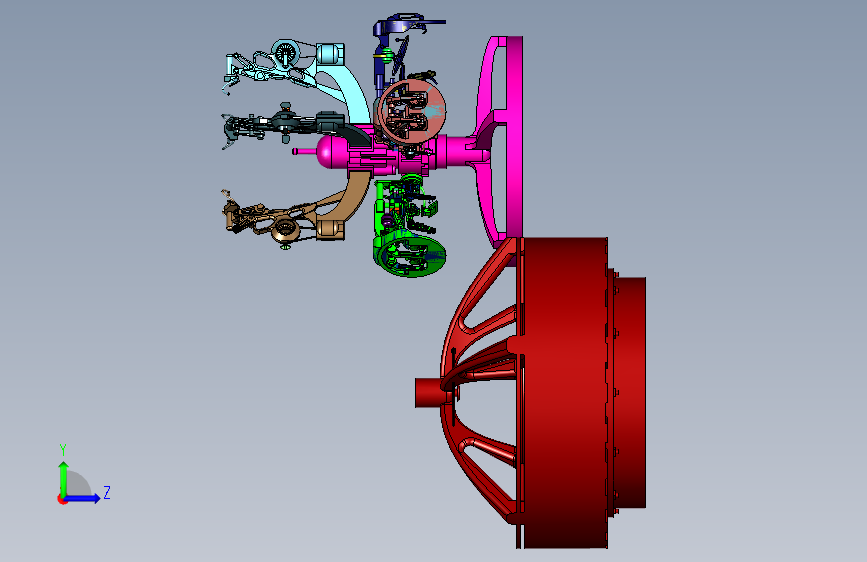Select the red spoked conical frame
The height and width of the screenshot is (562, 867).
(481, 382)
